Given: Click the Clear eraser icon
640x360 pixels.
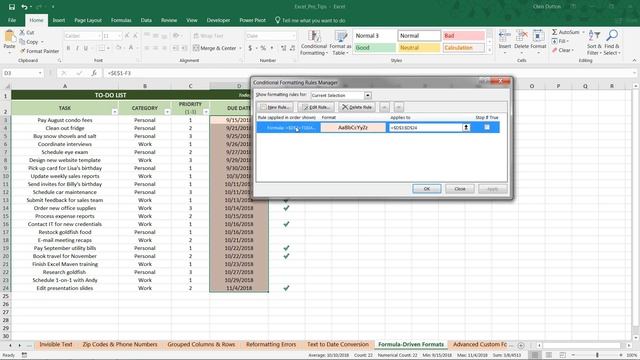Looking at the screenshot, I should tap(555, 50).
